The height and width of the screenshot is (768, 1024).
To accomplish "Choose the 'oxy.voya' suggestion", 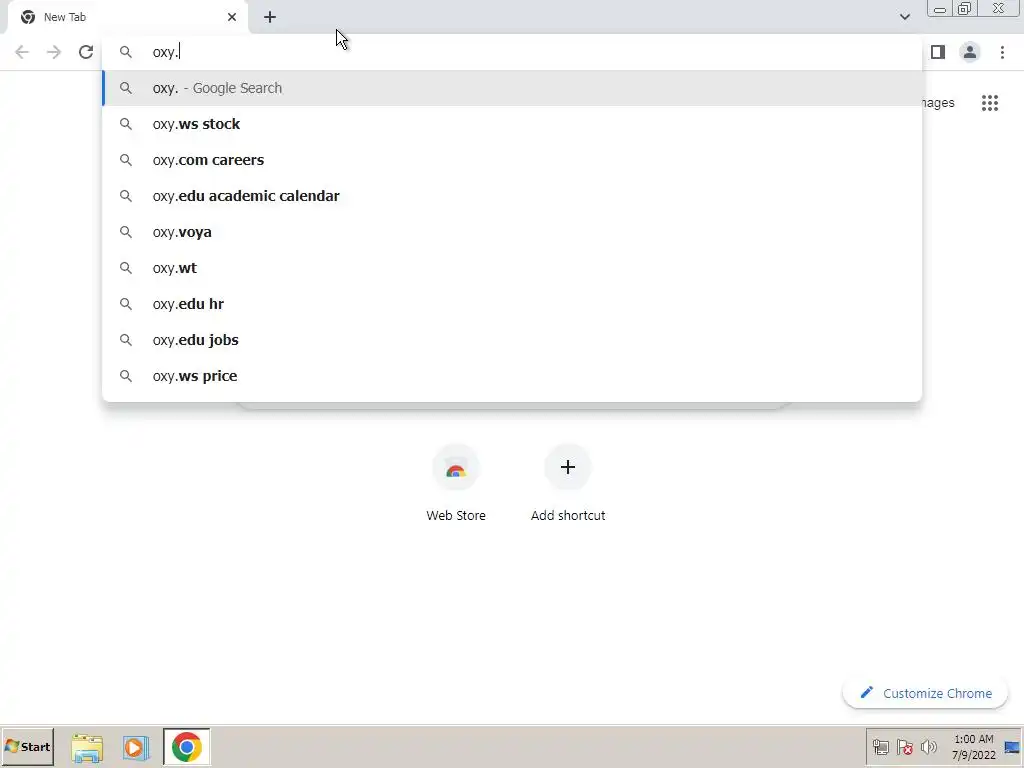I will [x=512, y=232].
